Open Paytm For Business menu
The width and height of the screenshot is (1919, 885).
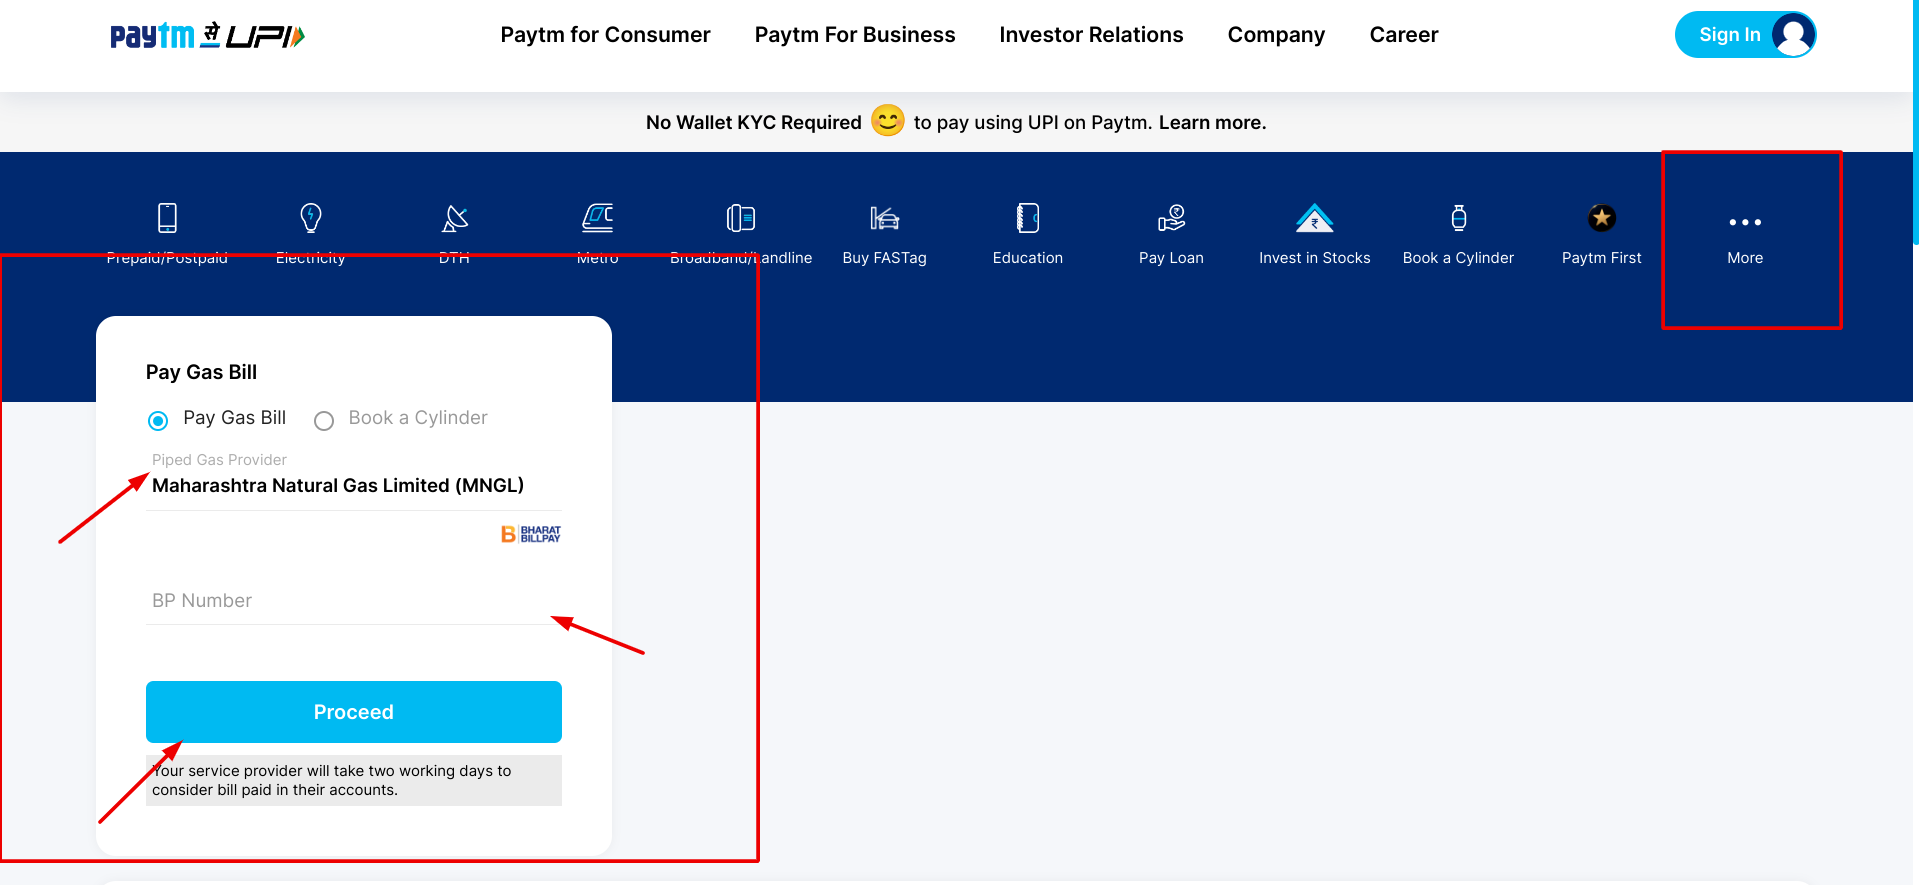(855, 35)
